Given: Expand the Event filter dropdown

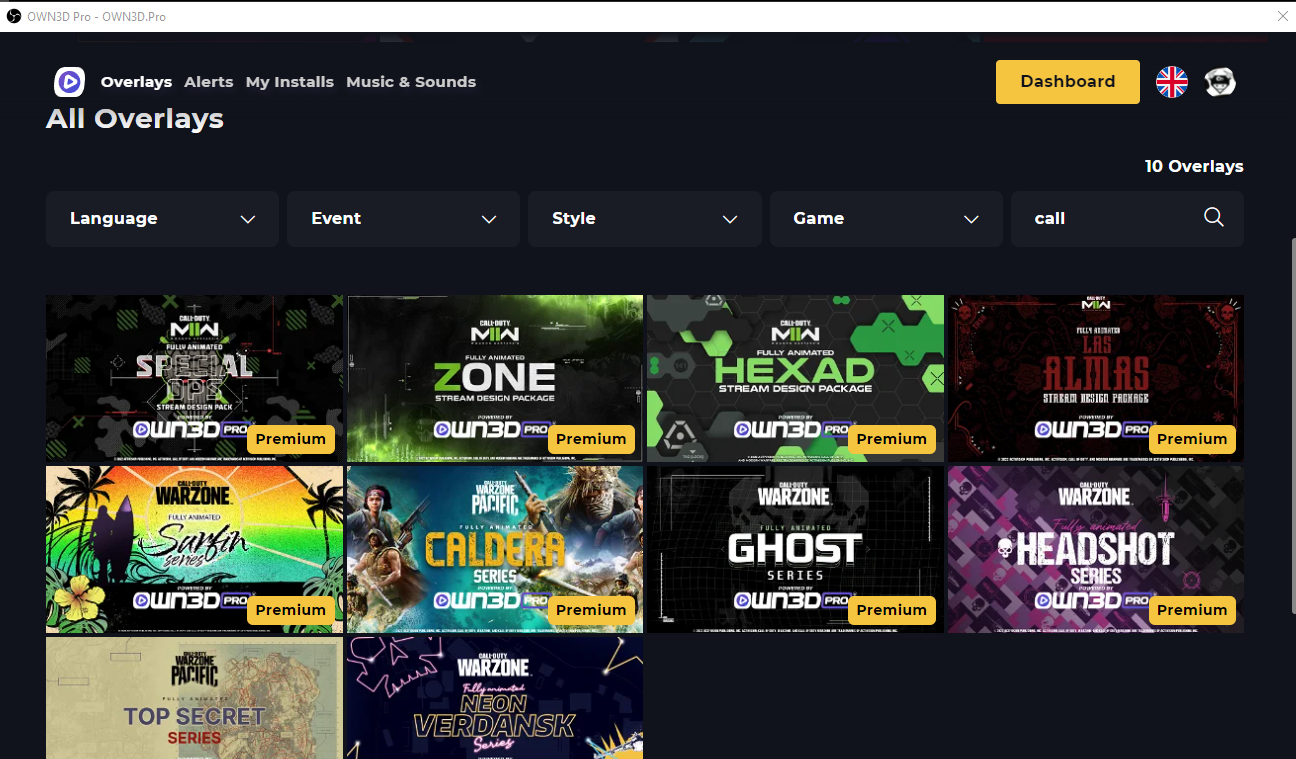Looking at the screenshot, I should (403, 219).
